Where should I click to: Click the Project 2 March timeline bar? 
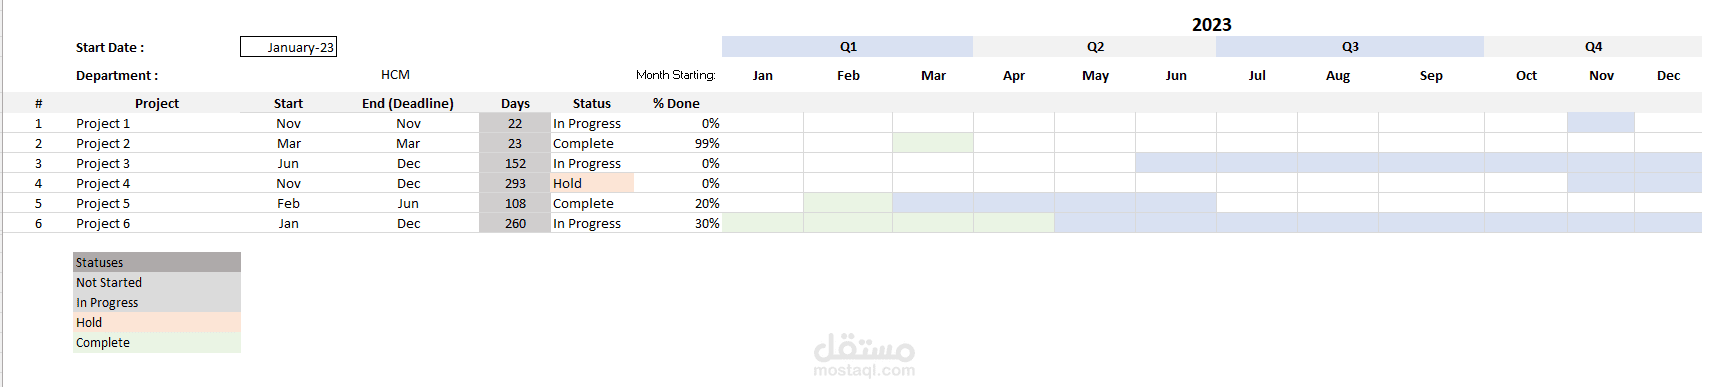coord(933,143)
